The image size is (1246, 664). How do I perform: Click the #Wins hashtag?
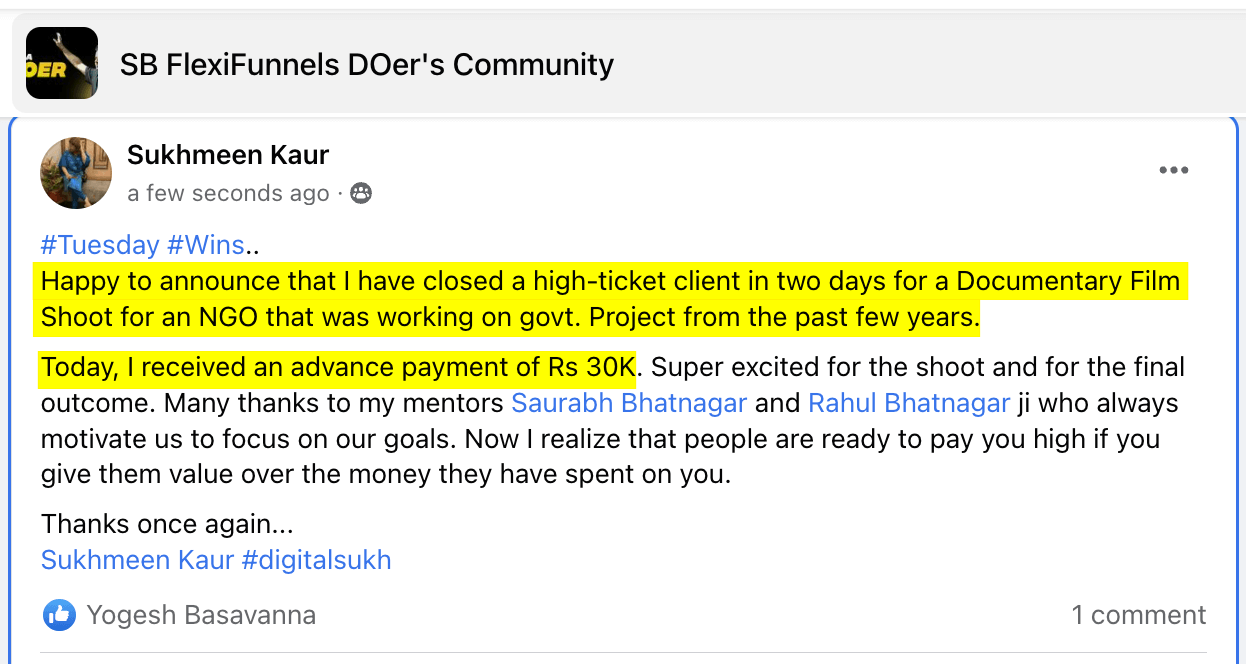(x=206, y=245)
